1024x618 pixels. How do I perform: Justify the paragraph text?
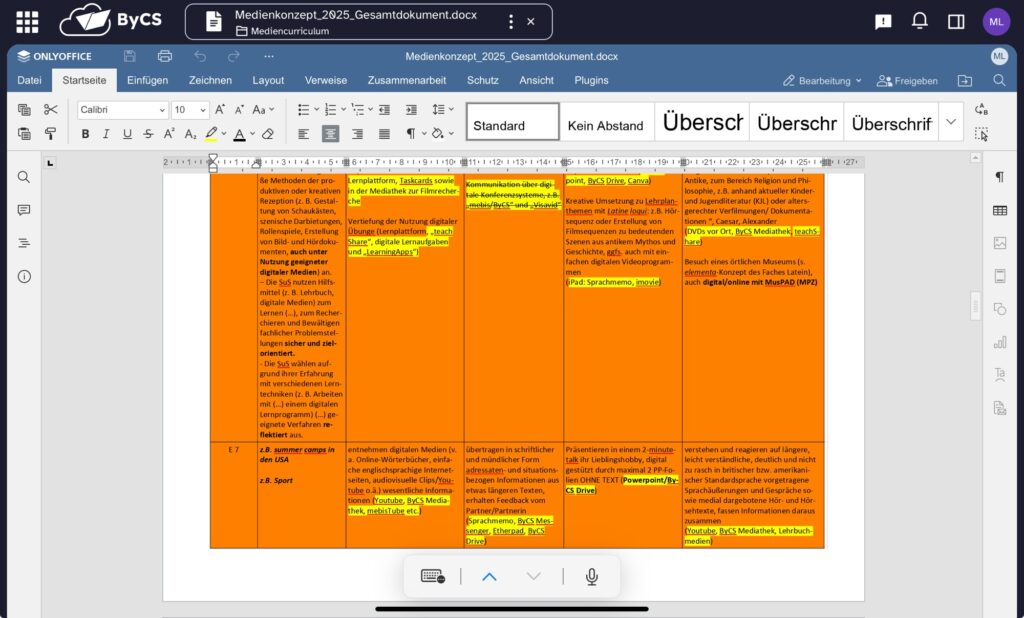[384, 134]
